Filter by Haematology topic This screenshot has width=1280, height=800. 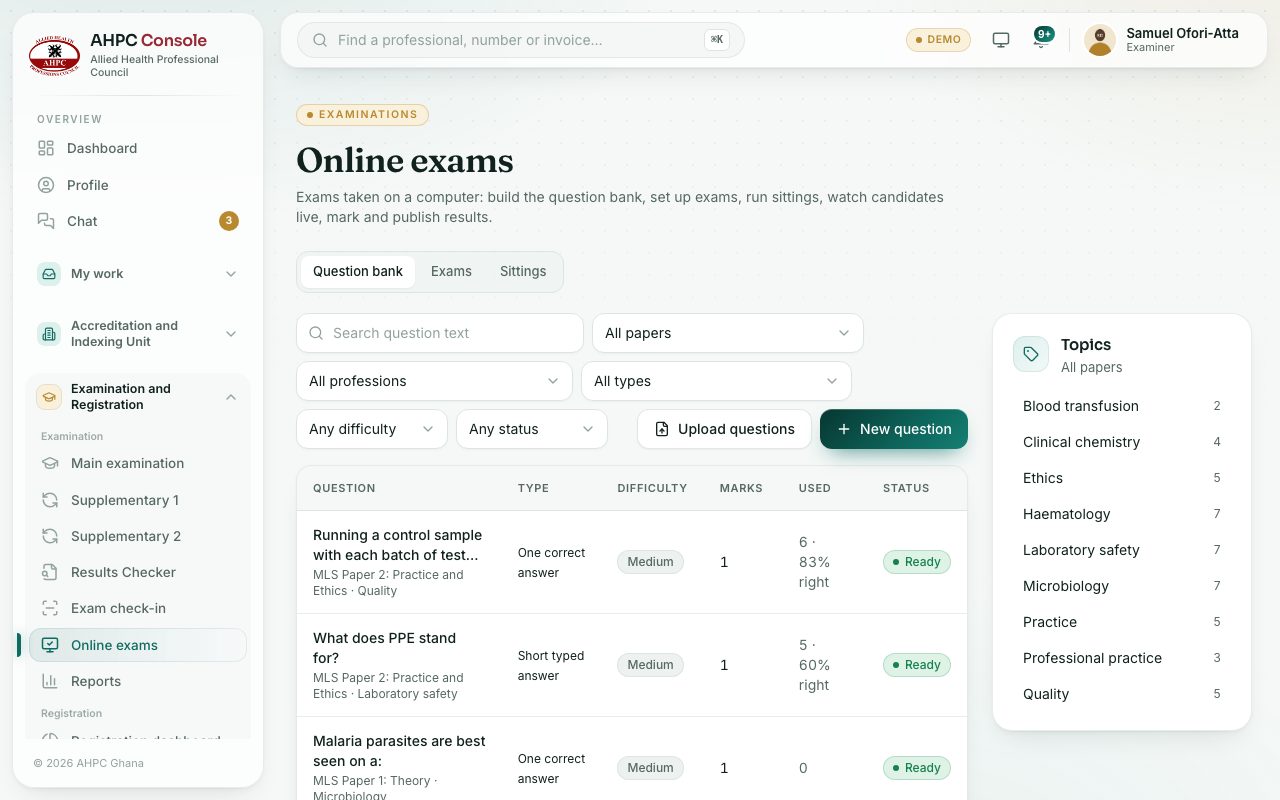pos(1122,514)
